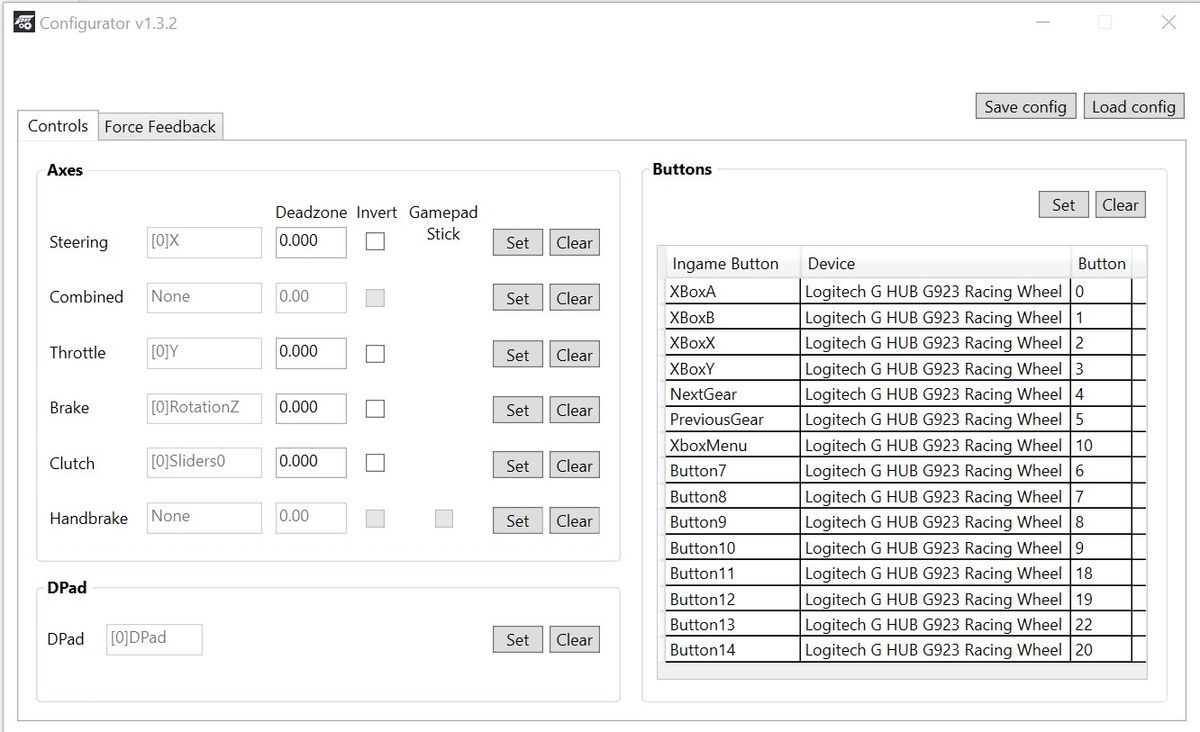The width and height of the screenshot is (1200, 732).
Task: Click the Set button in Buttons panel
Action: click(1063, 205)
